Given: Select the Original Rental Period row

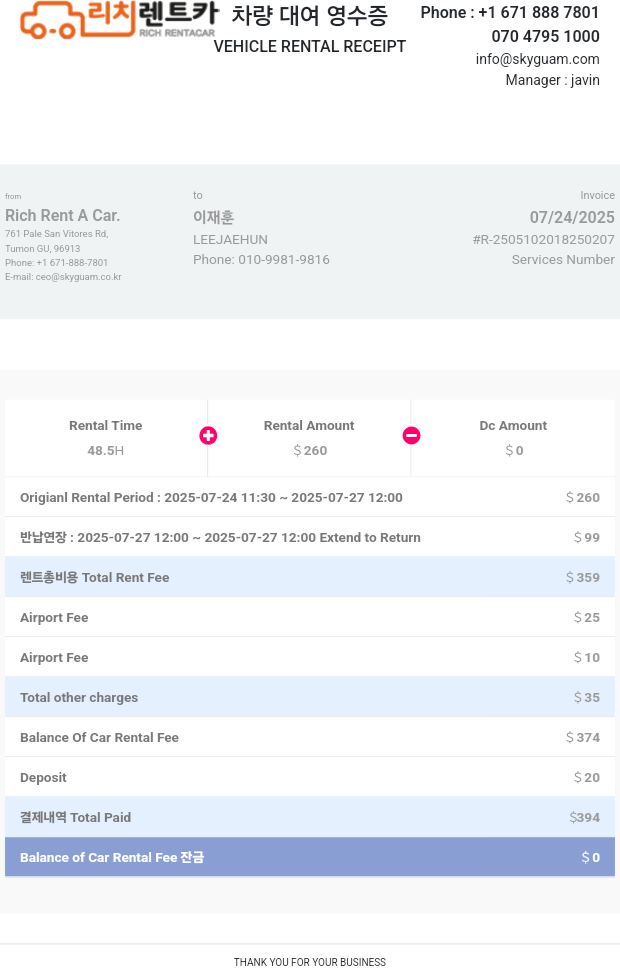Looking at the screenshot, I should [310, 497].
